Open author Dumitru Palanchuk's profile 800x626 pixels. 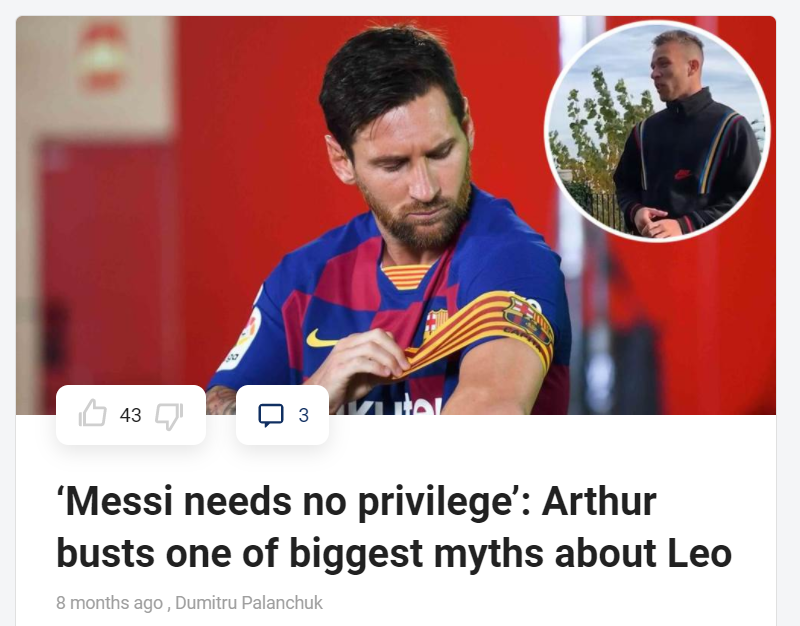249,603
